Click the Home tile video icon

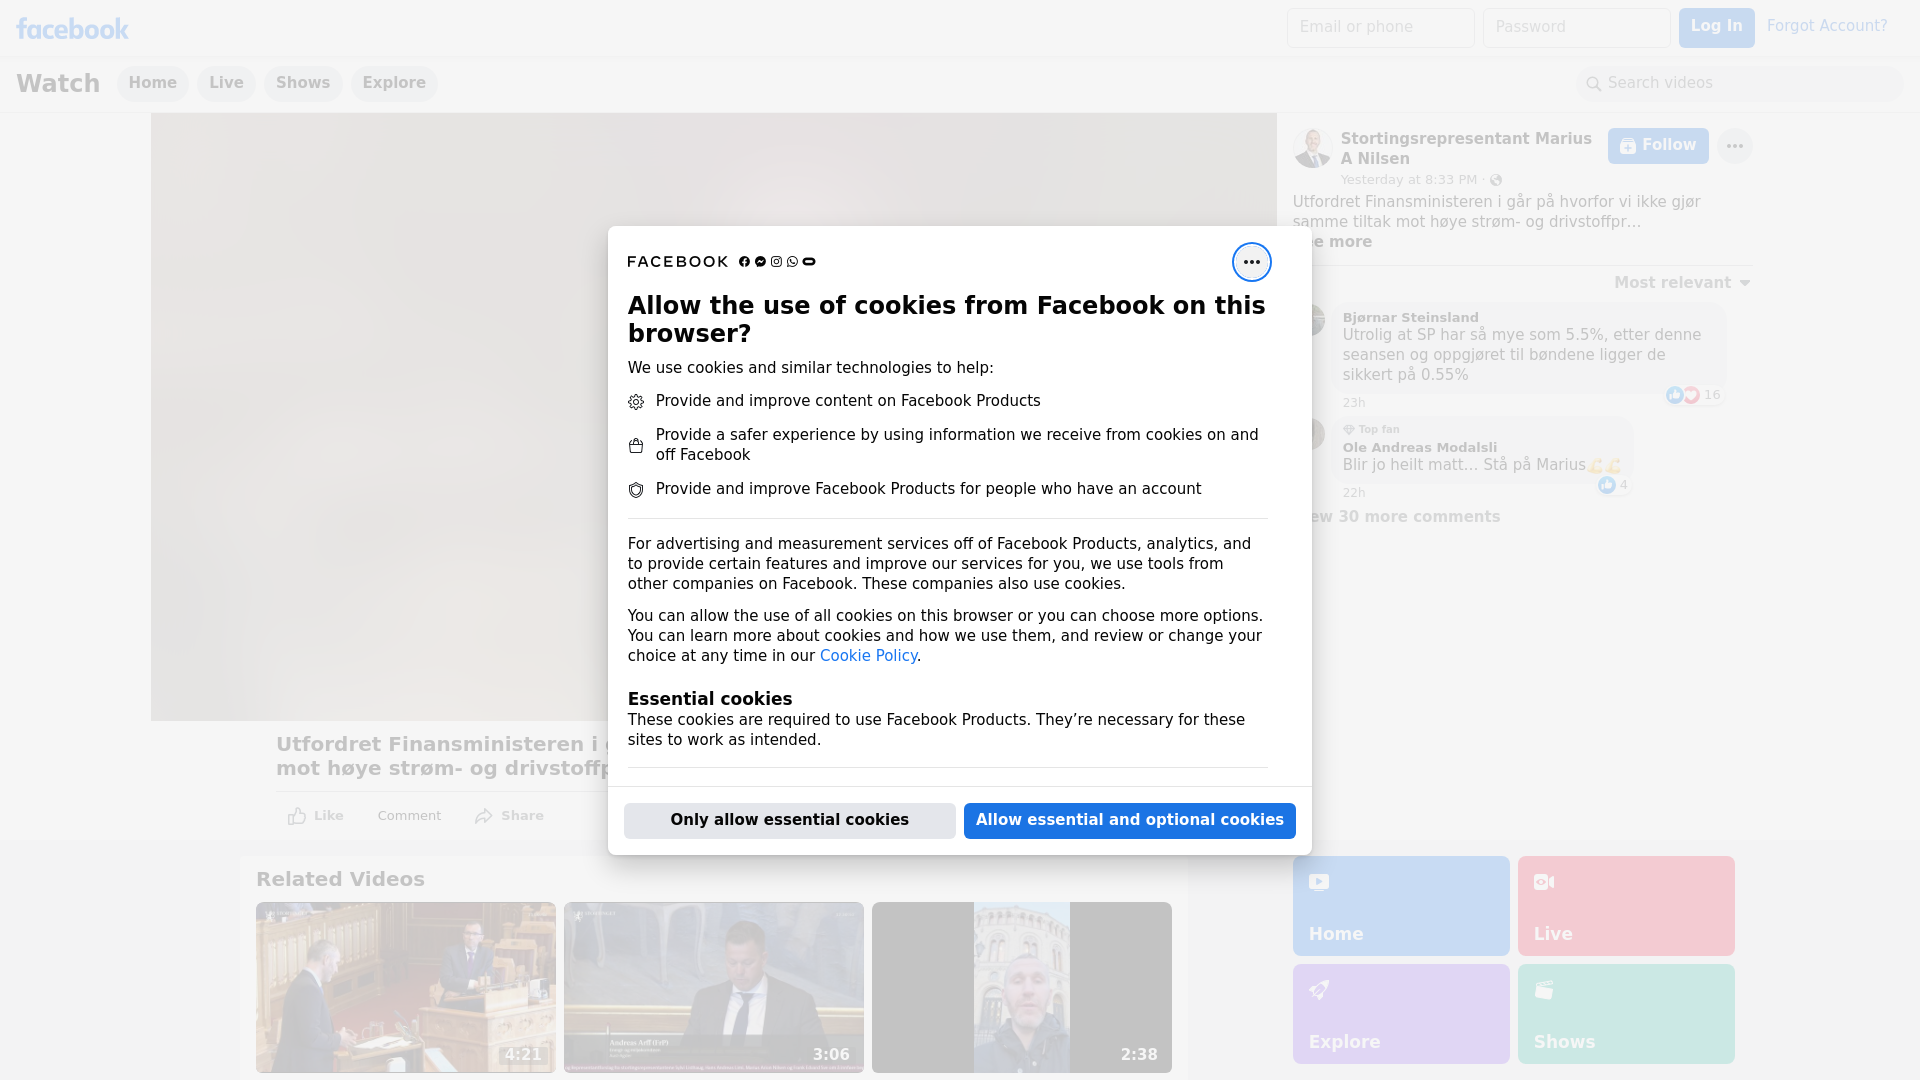click(x=1319, y=882)
